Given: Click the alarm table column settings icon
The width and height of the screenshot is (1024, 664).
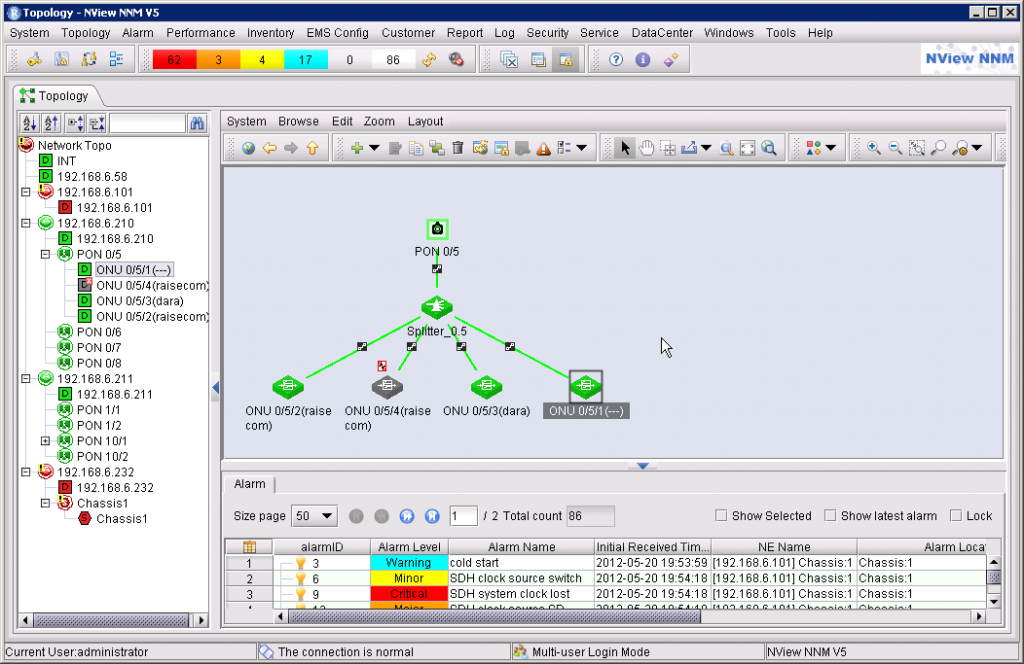Looking at the screenshot, I should point(249,547).
